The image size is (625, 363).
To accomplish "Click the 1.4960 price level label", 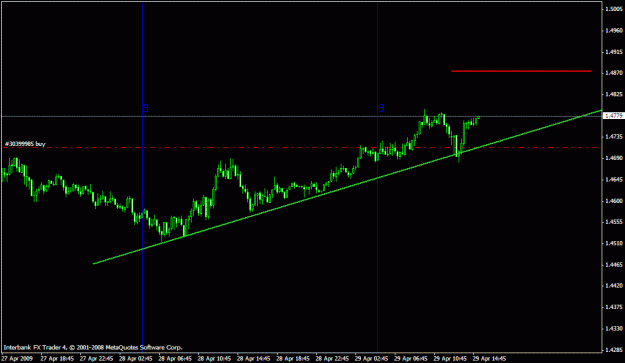I will click(613, 30).
